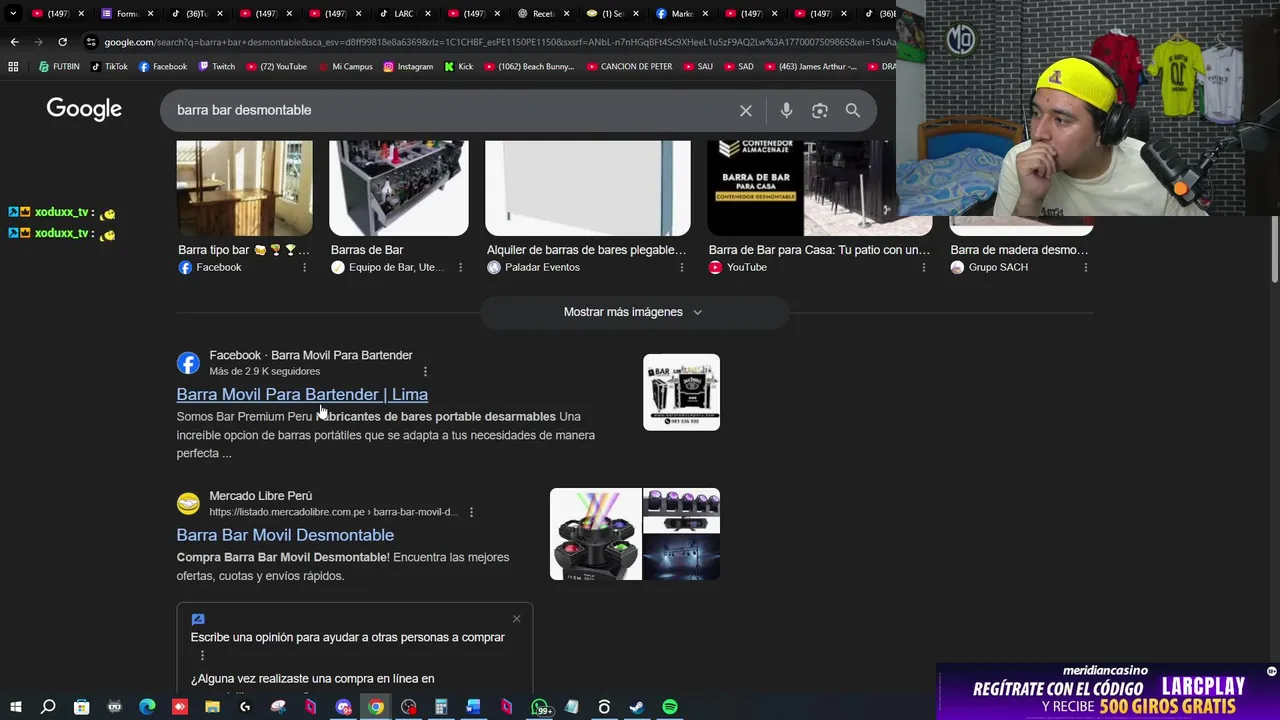The width and height of the screenshot is (1280, 720).
Task: Click inside the Google search input field
Action: pyautogui.click(x=450, y=110)
